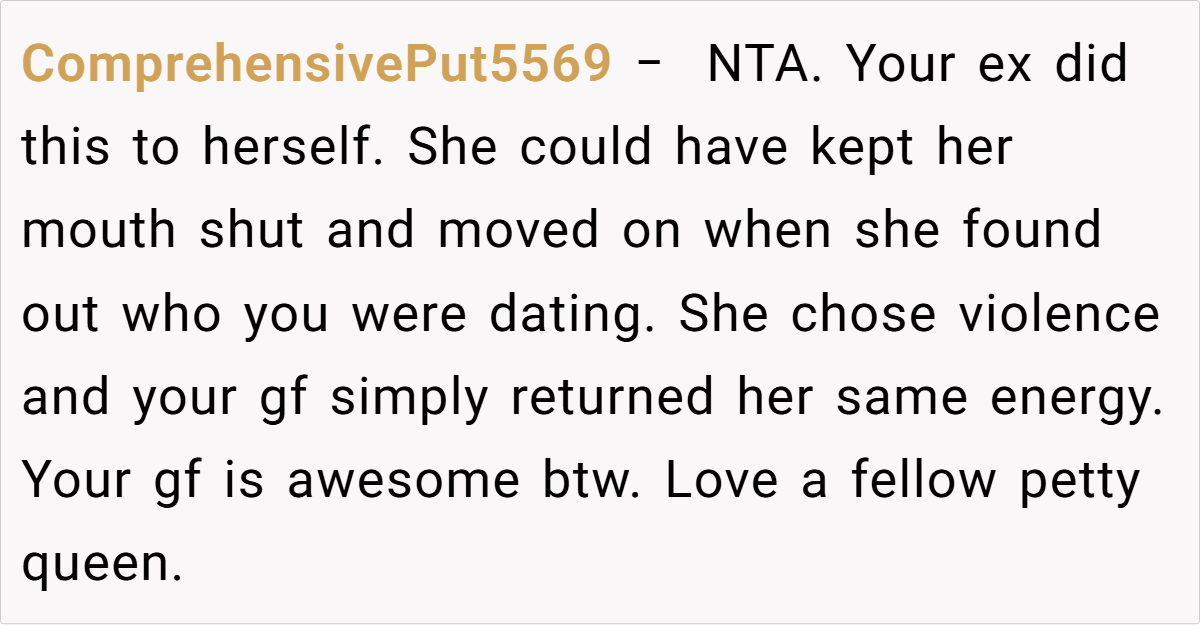Click the word "simply" in the comment
This screenshot has width=1200, height=625.
pos(410,400)
